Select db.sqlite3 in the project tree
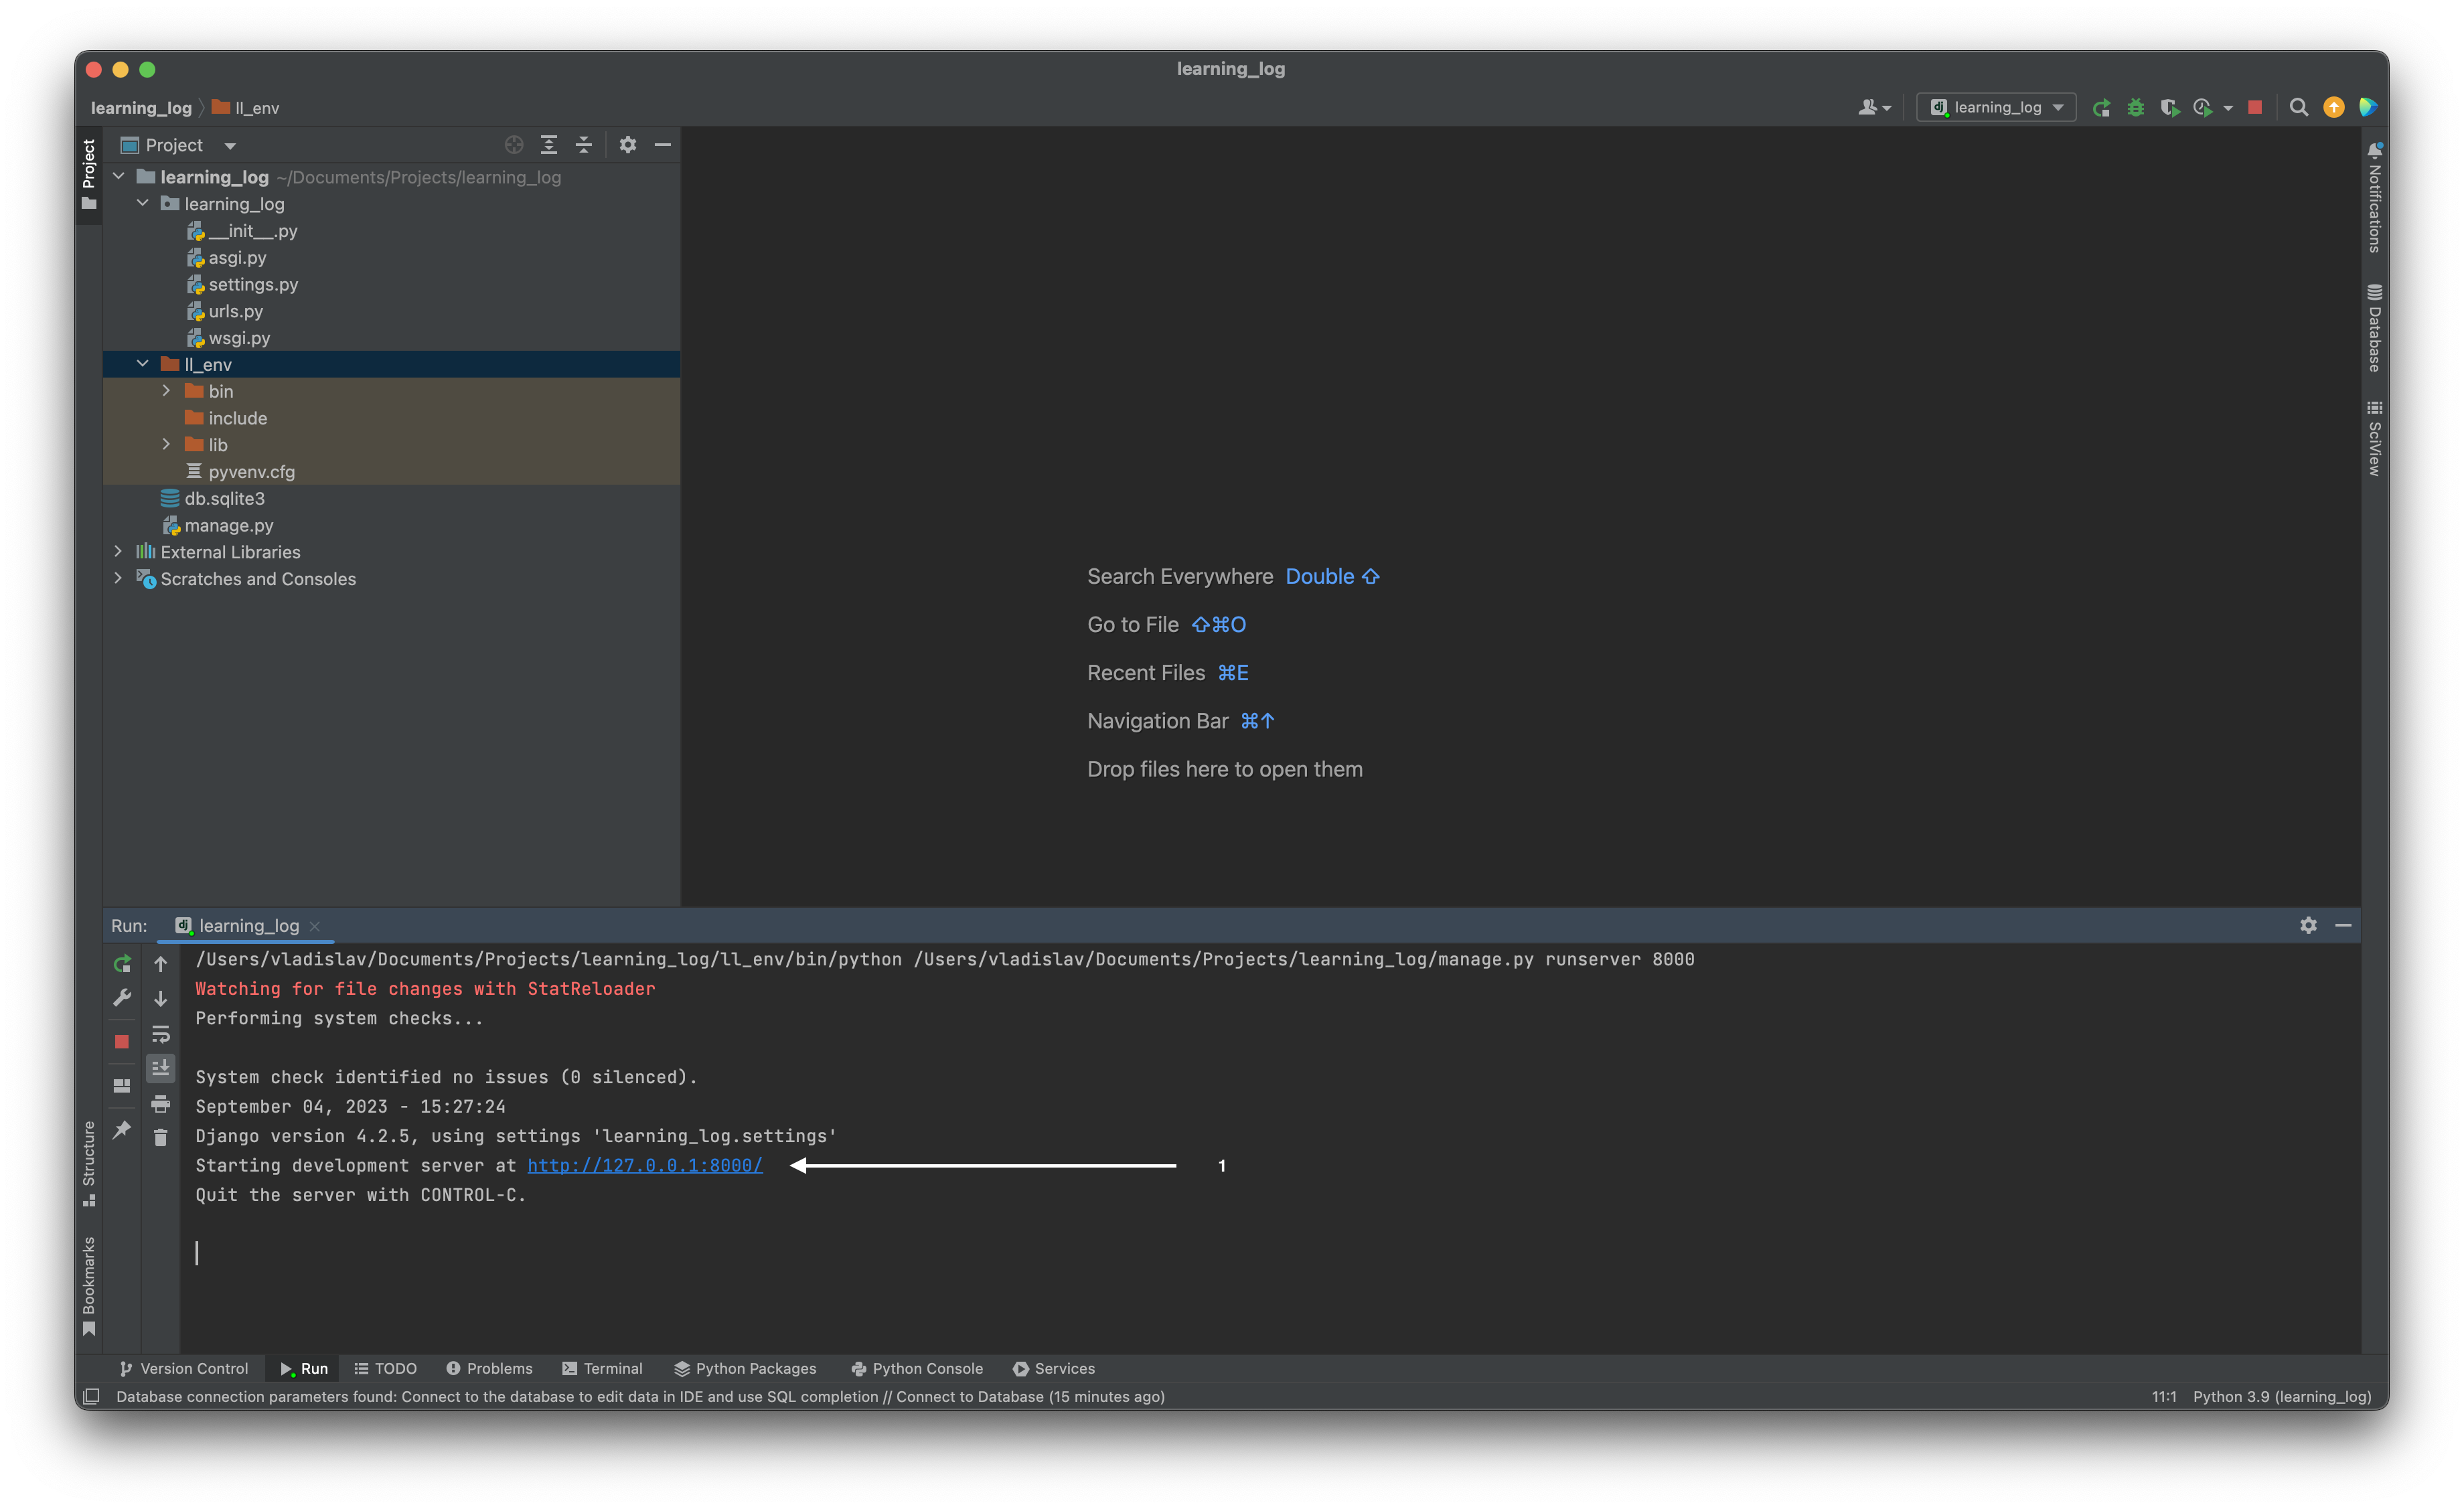The width and height of the screenshot is (2464, 1509). [225, 498]
